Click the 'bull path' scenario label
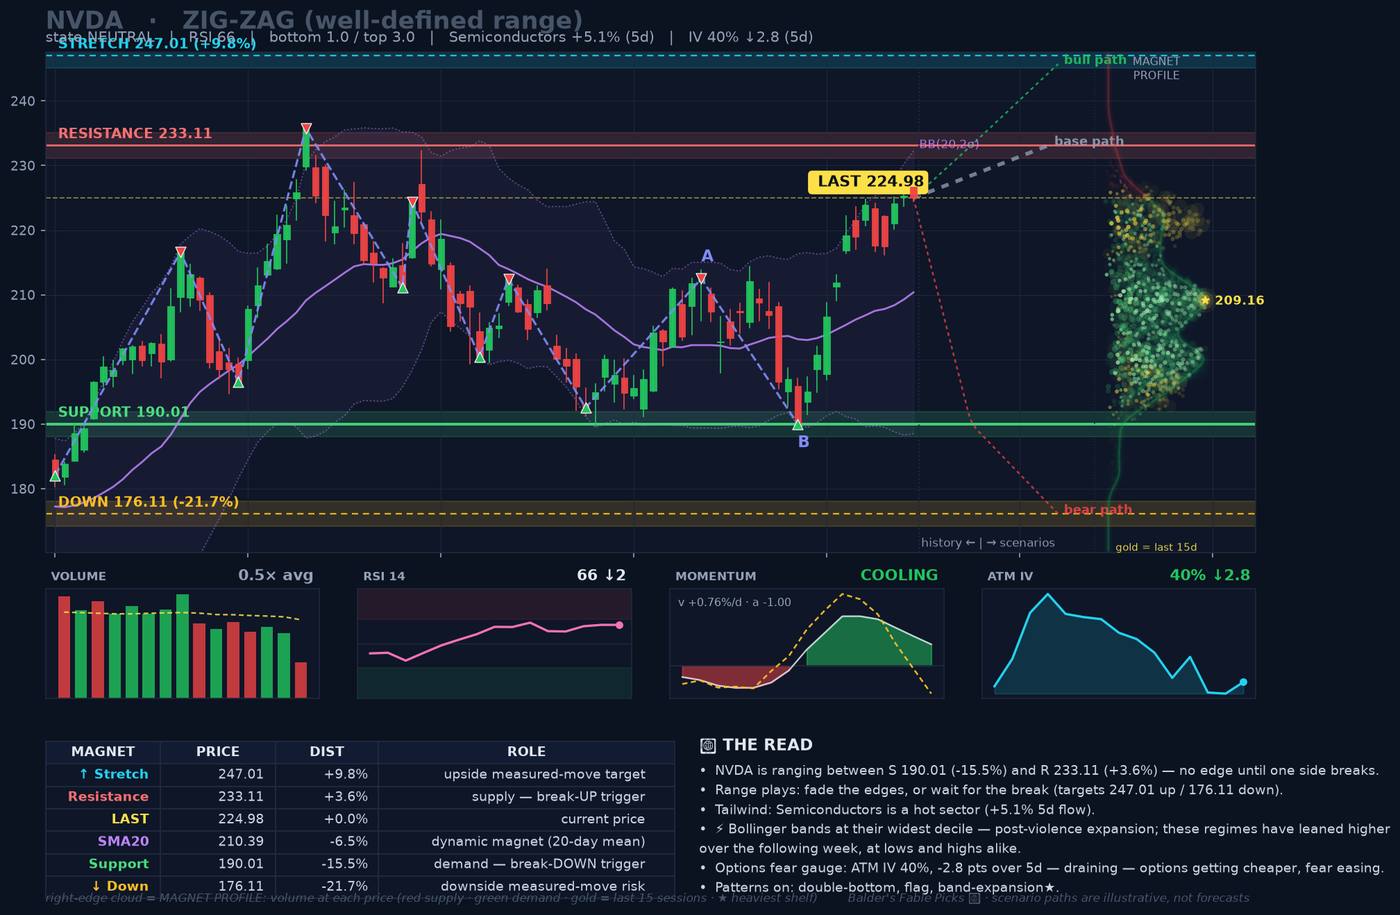 (1095, 60)
